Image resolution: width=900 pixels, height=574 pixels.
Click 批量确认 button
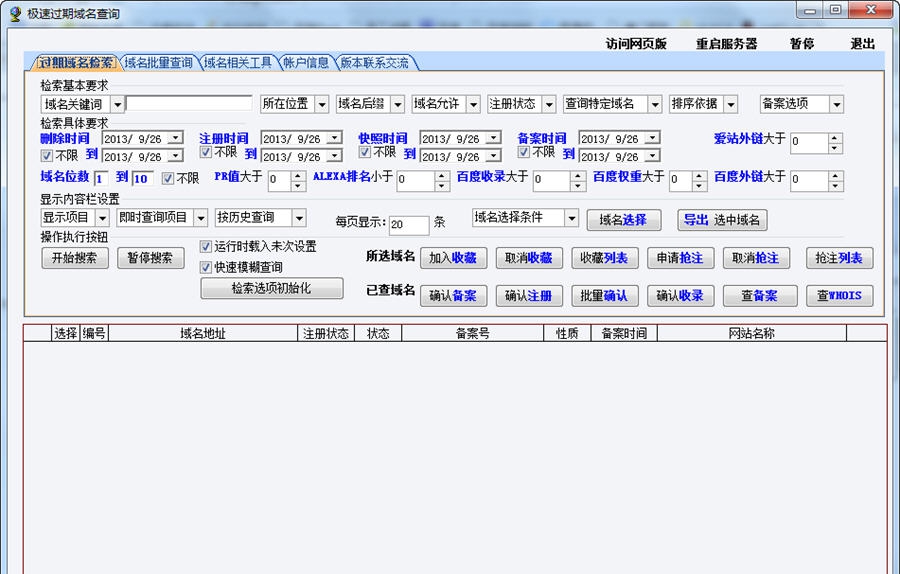pyautogui.click(x=604, y=296)
